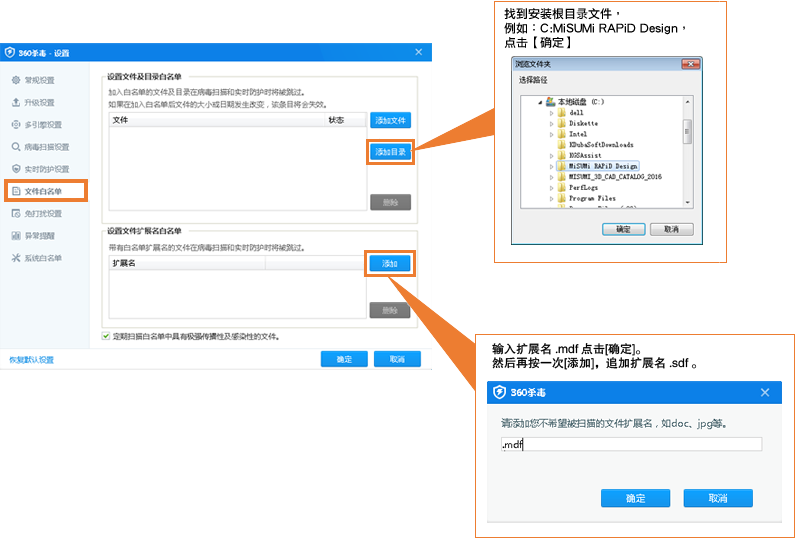Expand the Diskette folder node
The height and width of the screenshot is (539, 796).
click(551, 123)
